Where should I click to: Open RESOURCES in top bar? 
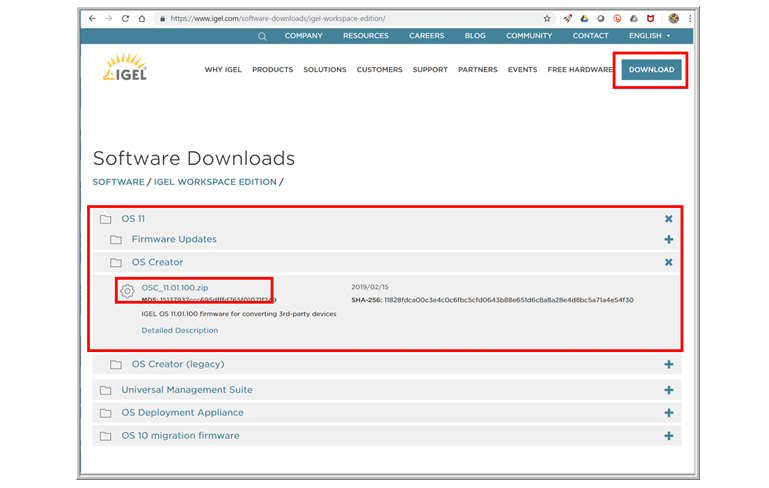(365, 36)
